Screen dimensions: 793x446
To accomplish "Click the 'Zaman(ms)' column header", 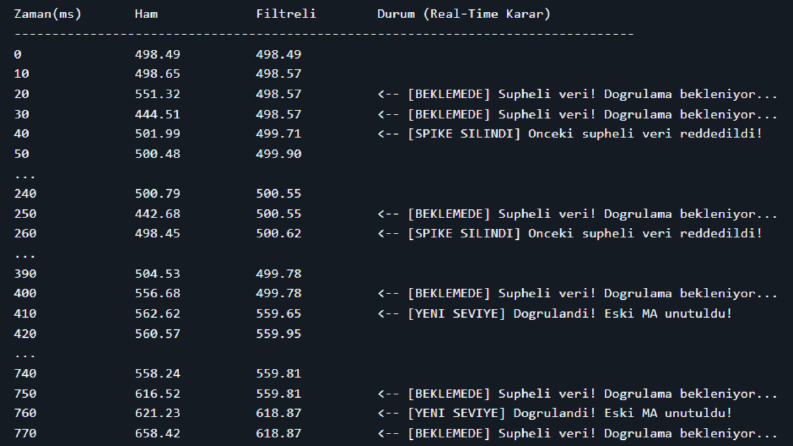I will pos(48,14).
